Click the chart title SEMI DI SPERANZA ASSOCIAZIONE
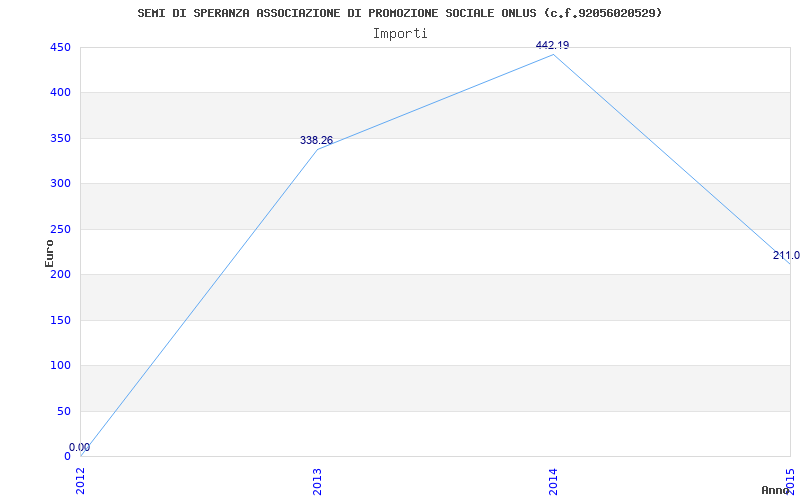This screenshot has height=500, width=800. [x=399, y=13]
